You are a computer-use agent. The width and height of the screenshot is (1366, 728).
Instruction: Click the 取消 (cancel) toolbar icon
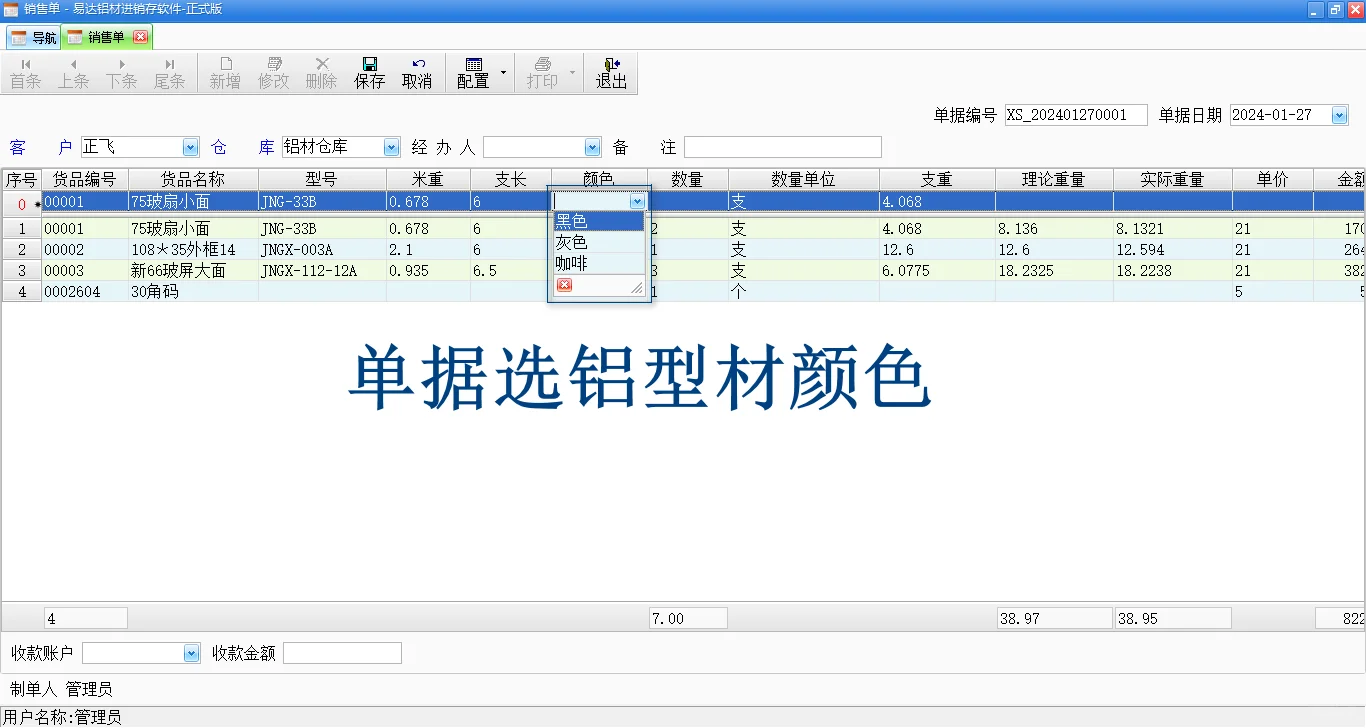click(x=417, y=72)
